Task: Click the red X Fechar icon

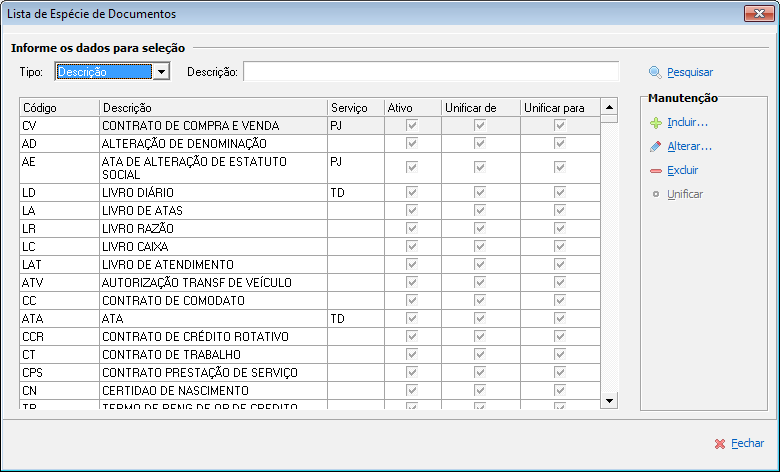Action: point(719,443)
